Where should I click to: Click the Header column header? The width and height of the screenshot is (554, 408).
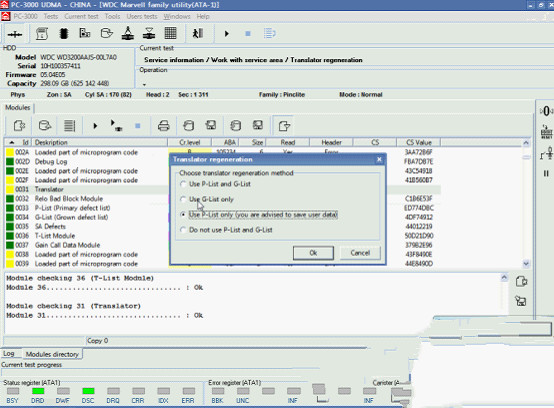(331, 142)
